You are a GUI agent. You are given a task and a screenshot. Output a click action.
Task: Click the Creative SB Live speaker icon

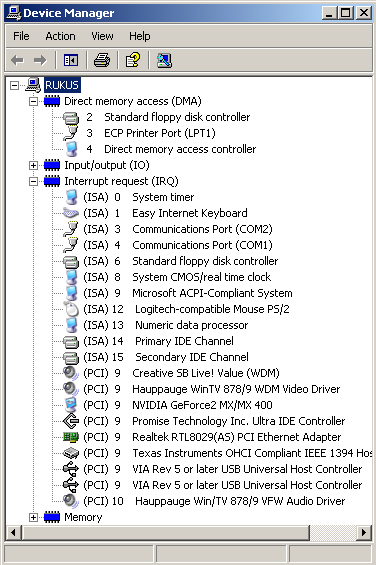point(71,373)
